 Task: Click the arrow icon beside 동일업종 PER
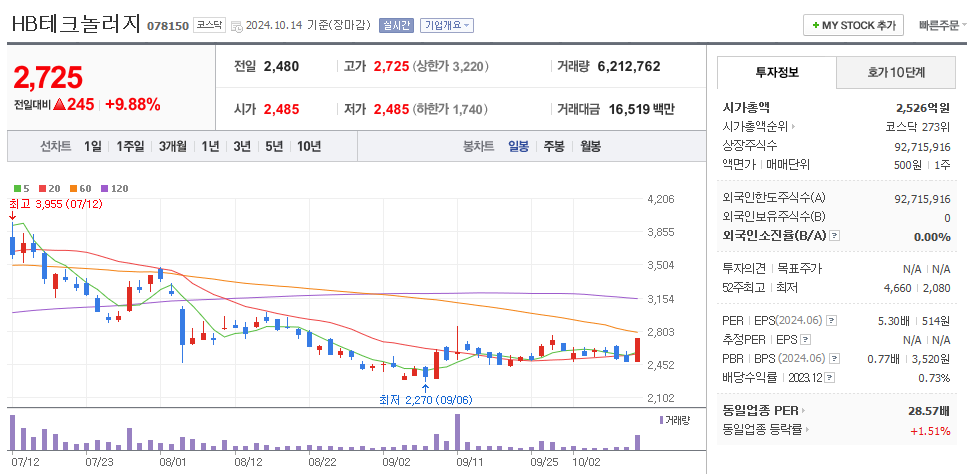click(x=803, y=410)
